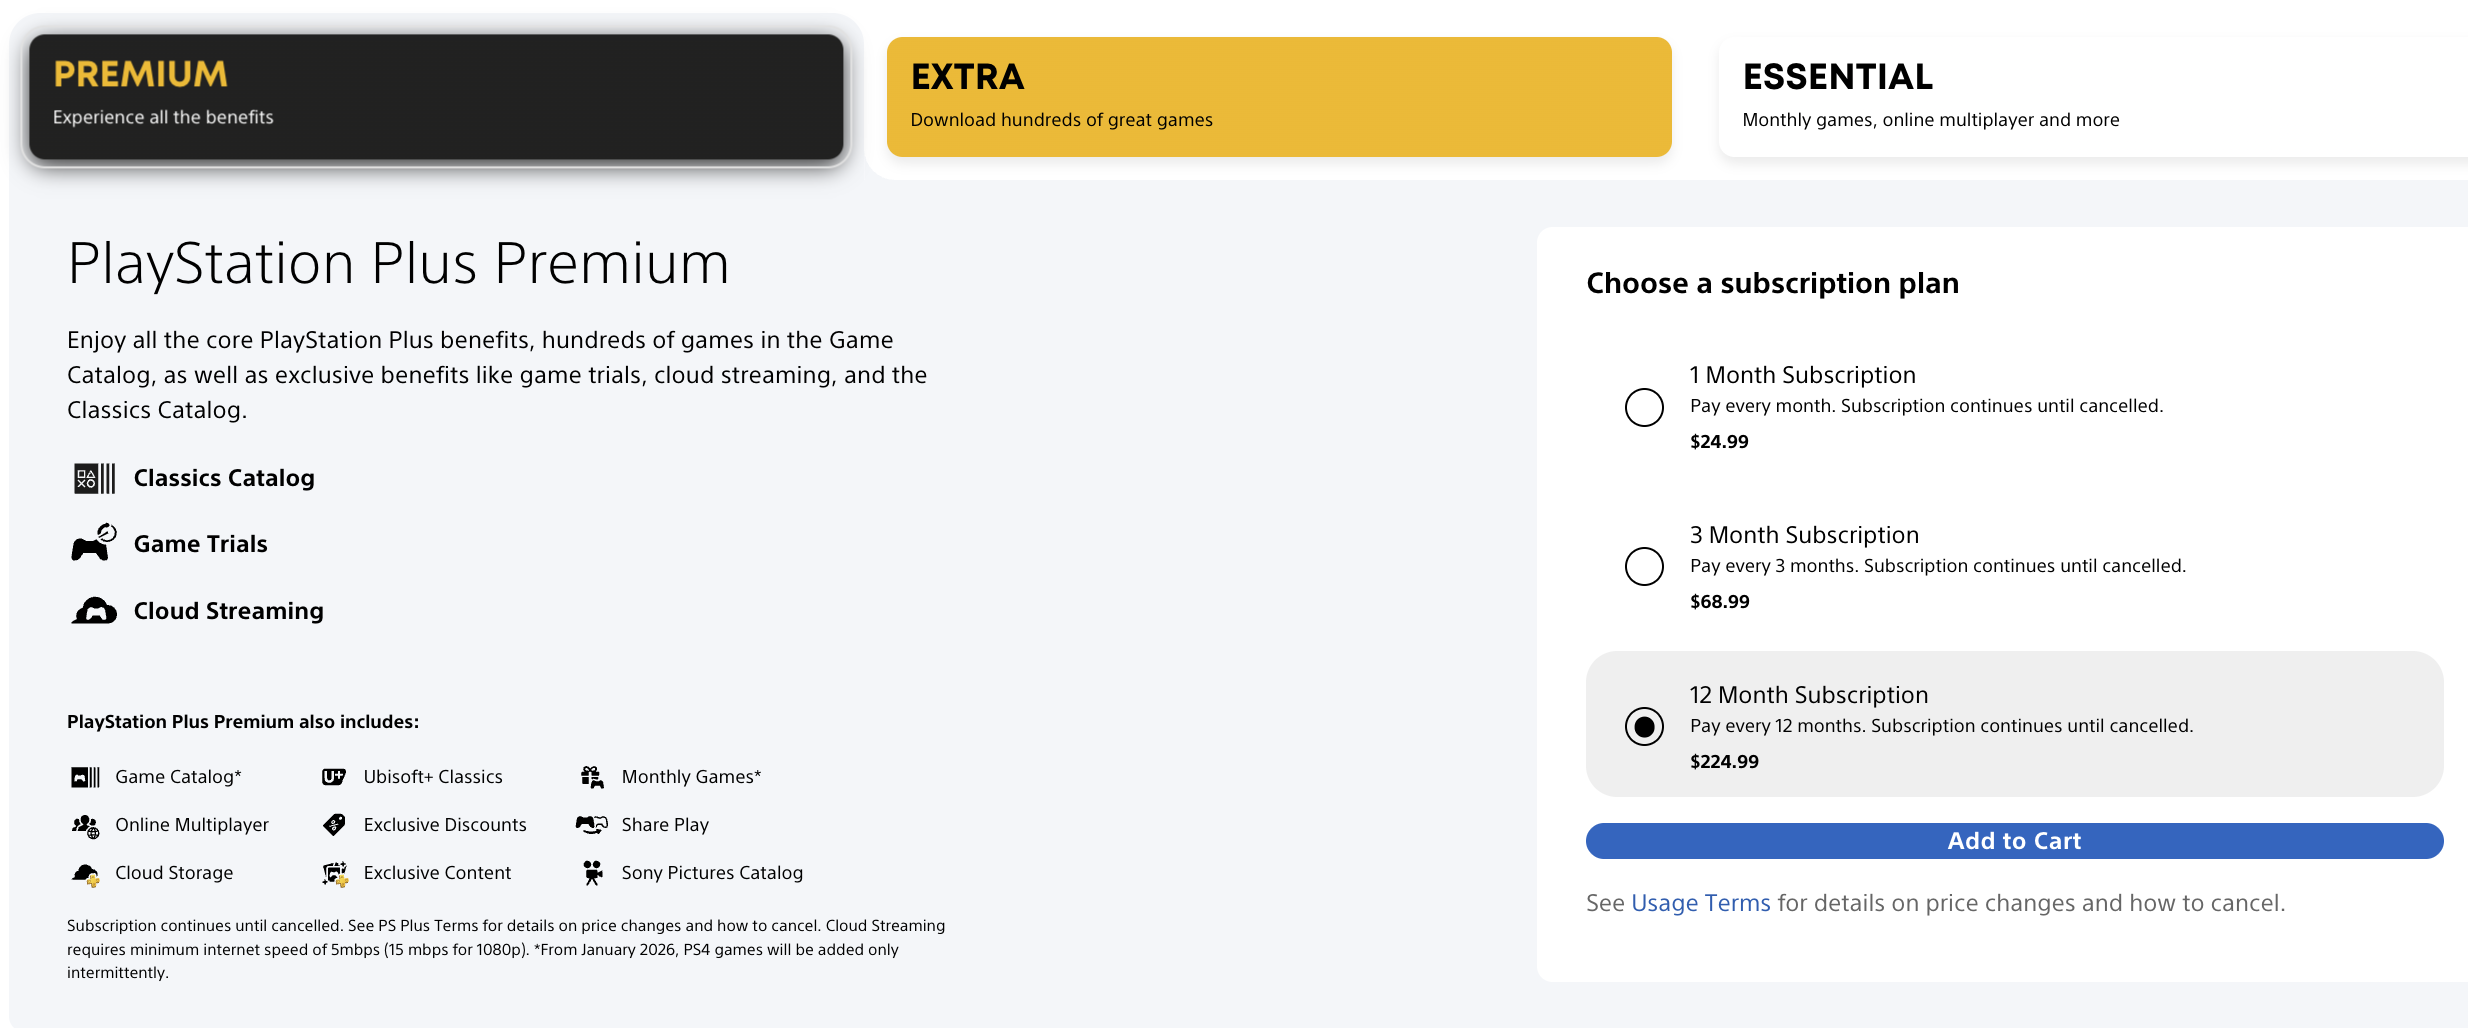Open the Usage Terms link
Viewport: 2468px width, 1028px height.
coord(1700,903)
